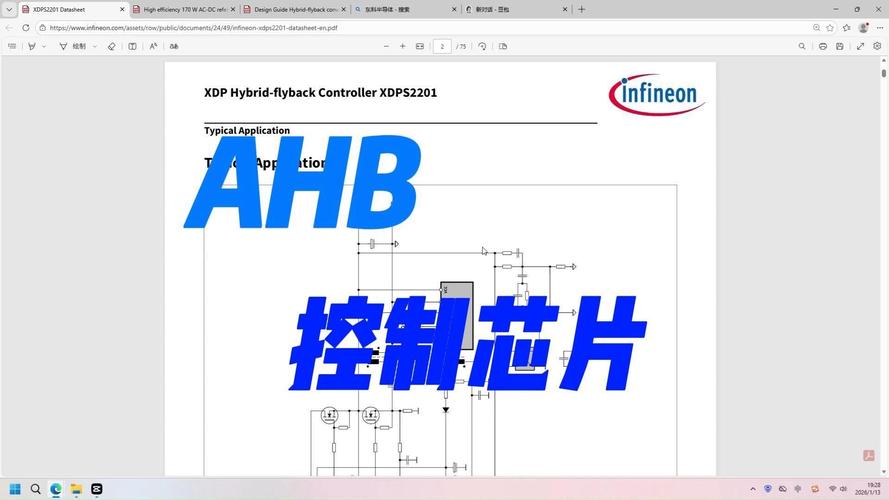The height and width of the screenshot is (500, 889).
Task: Close the High efficiency 170 W tab
Action: click(232, 10)
